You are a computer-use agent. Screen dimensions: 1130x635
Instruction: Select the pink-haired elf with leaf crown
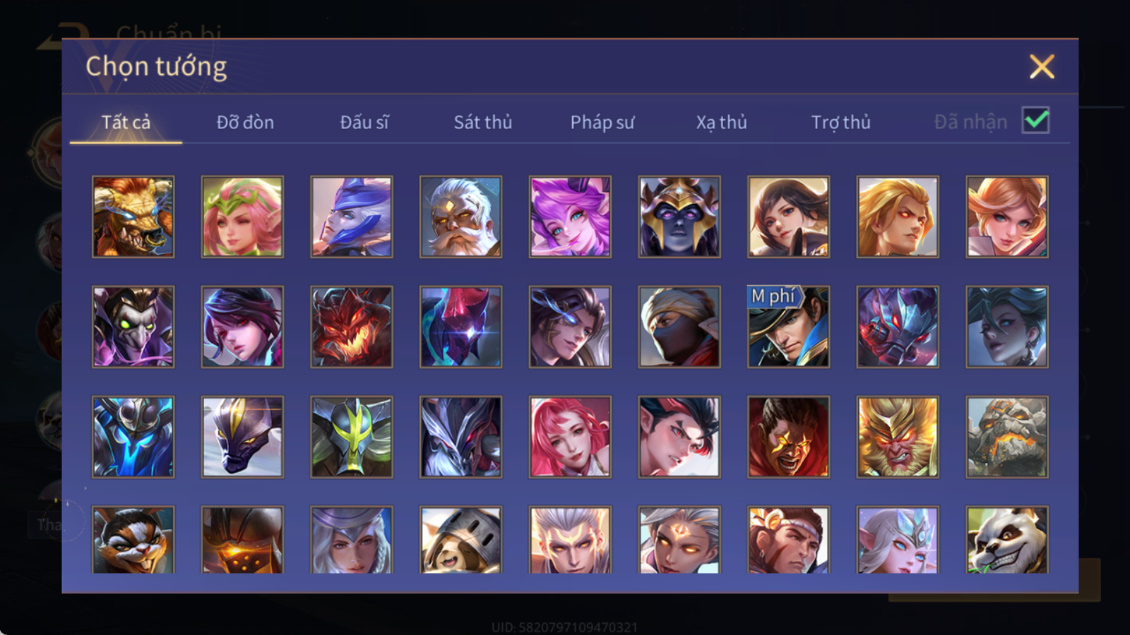tap(242, 217)
